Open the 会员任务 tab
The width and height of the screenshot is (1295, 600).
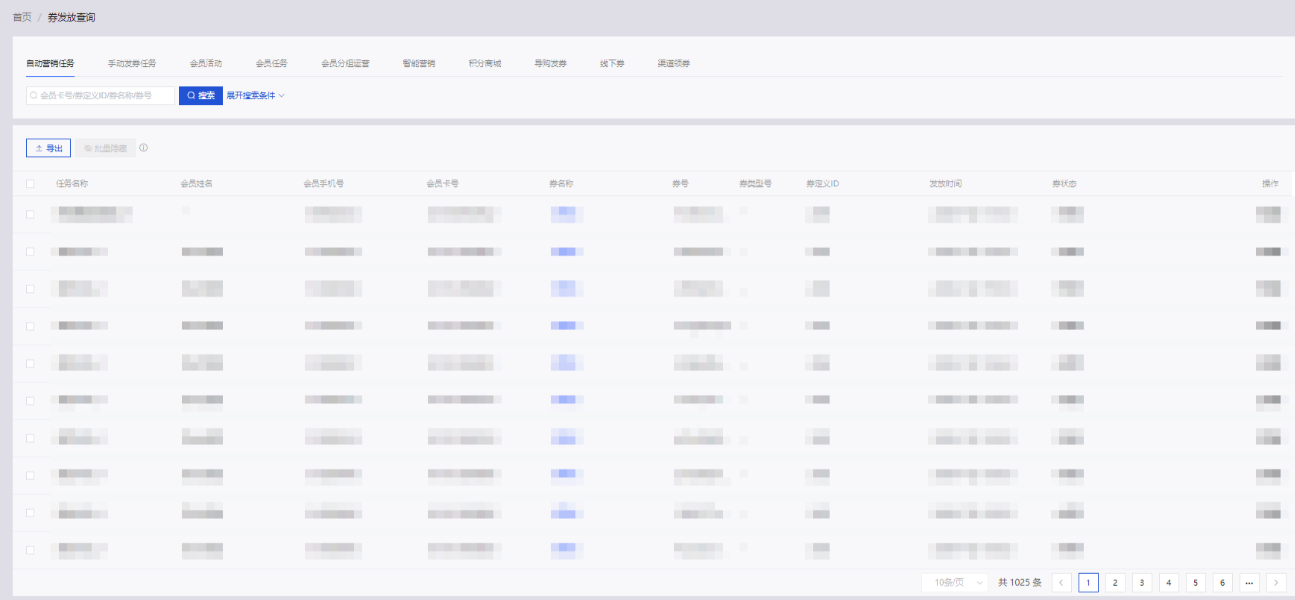[271, 63]
